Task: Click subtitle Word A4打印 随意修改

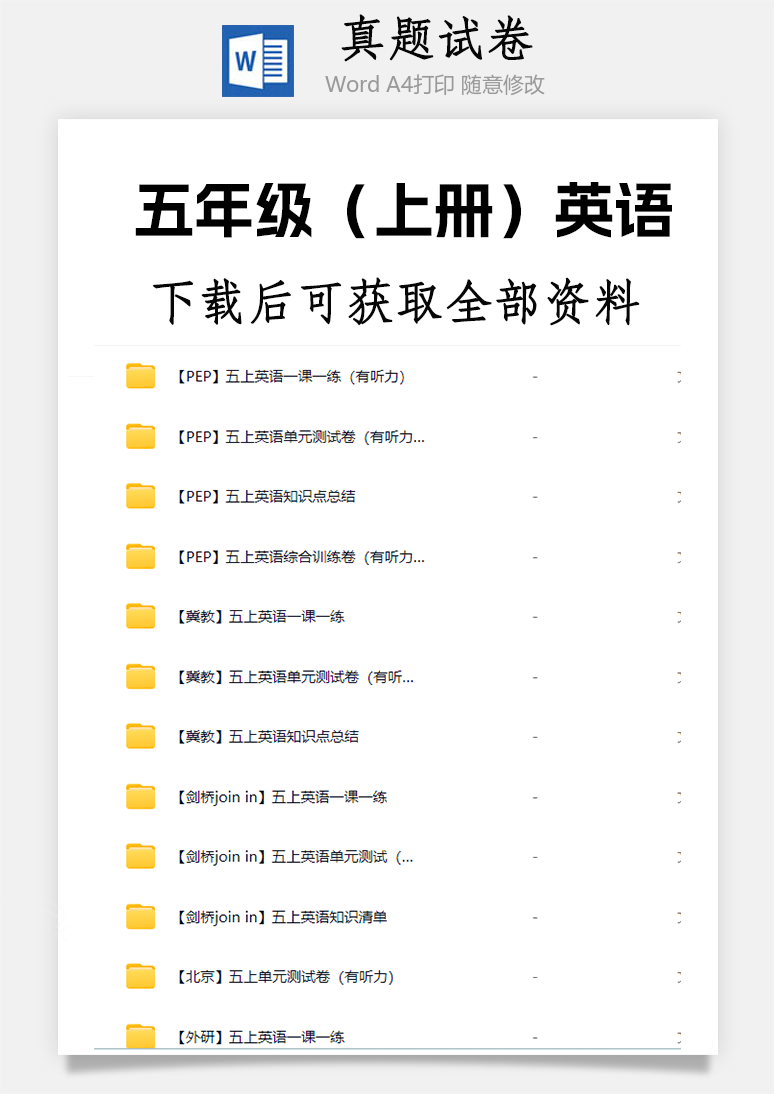Action: coord(435,84)
